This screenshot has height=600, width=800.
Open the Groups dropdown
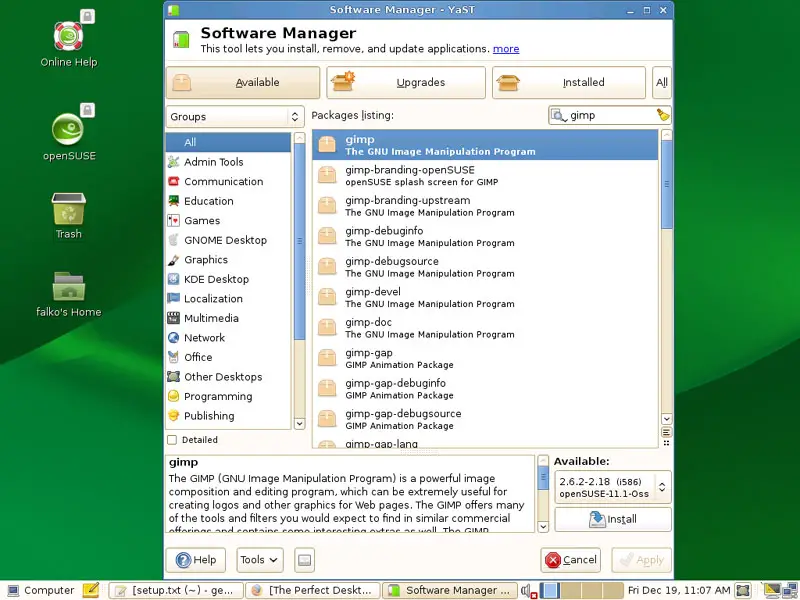(x=235, y=116)
